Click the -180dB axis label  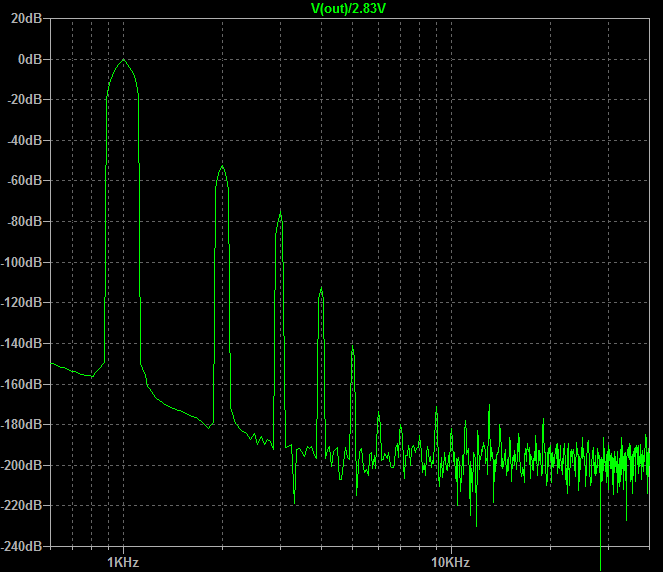[22, 424]
